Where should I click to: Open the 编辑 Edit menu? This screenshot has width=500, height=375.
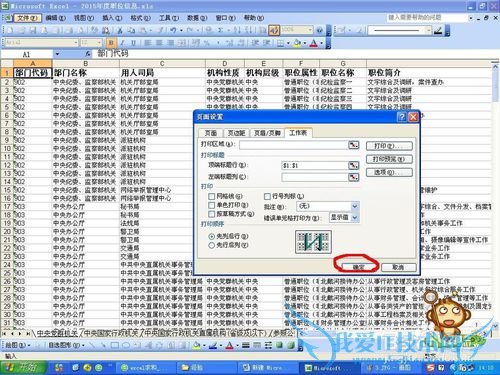[x=55, y=18]
